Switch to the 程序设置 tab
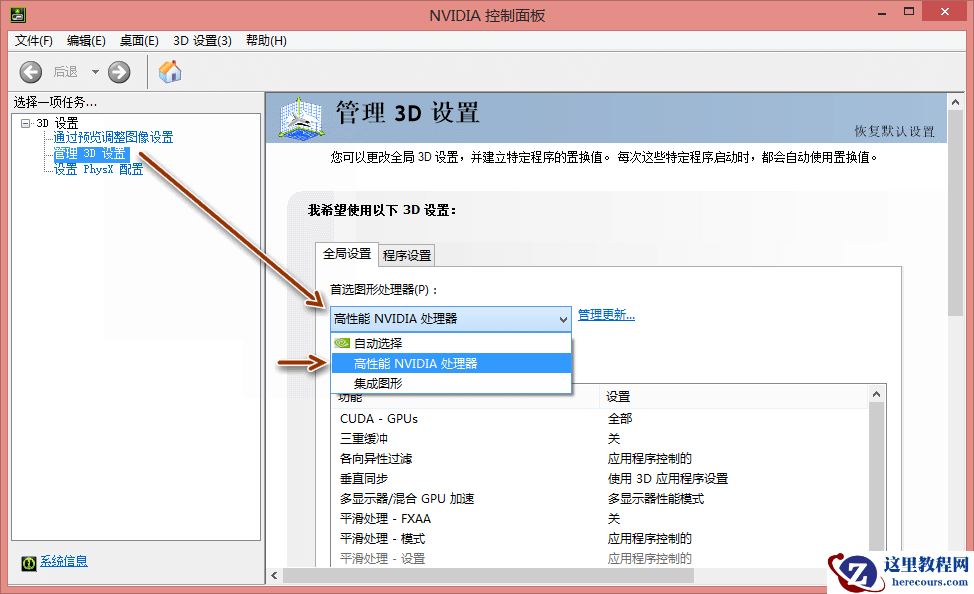Screen dimensions: 974x594 [x=406, y=255]
